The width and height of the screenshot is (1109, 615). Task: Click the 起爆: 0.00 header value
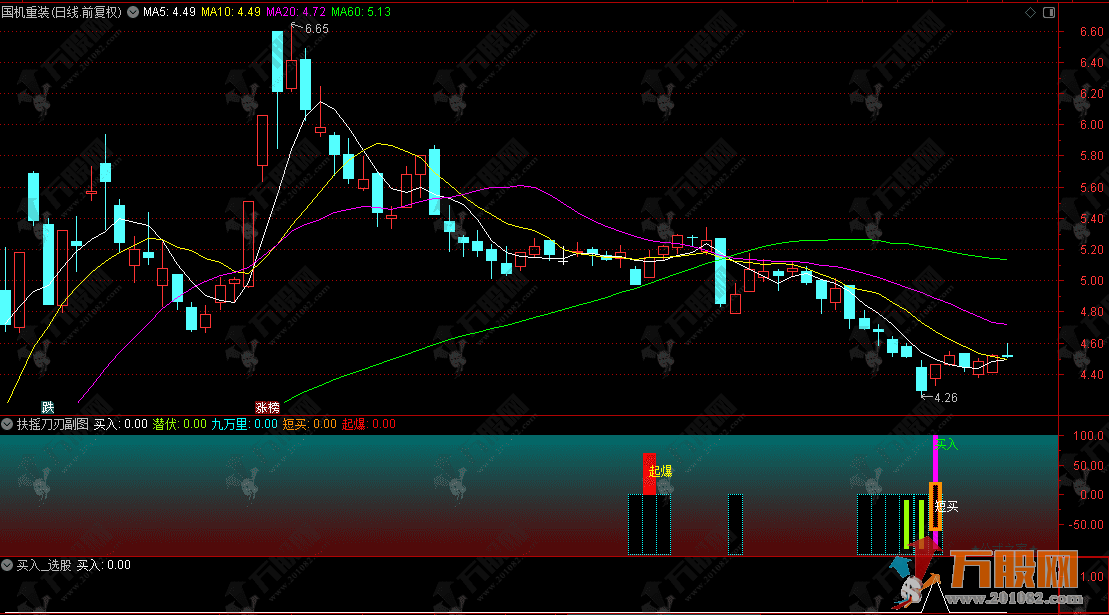(x=368, y=424)
